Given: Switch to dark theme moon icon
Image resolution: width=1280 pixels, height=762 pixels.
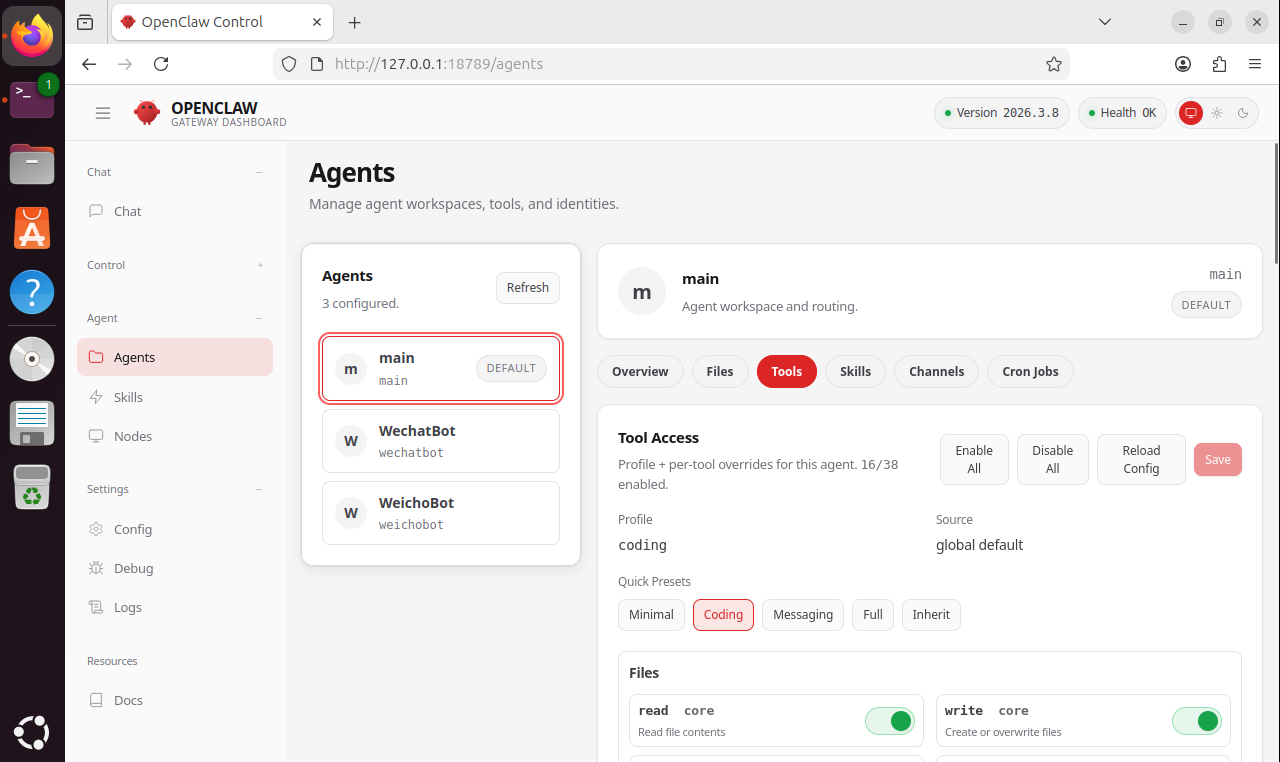Looking at the screenshot, I should tap(1243, 113).
